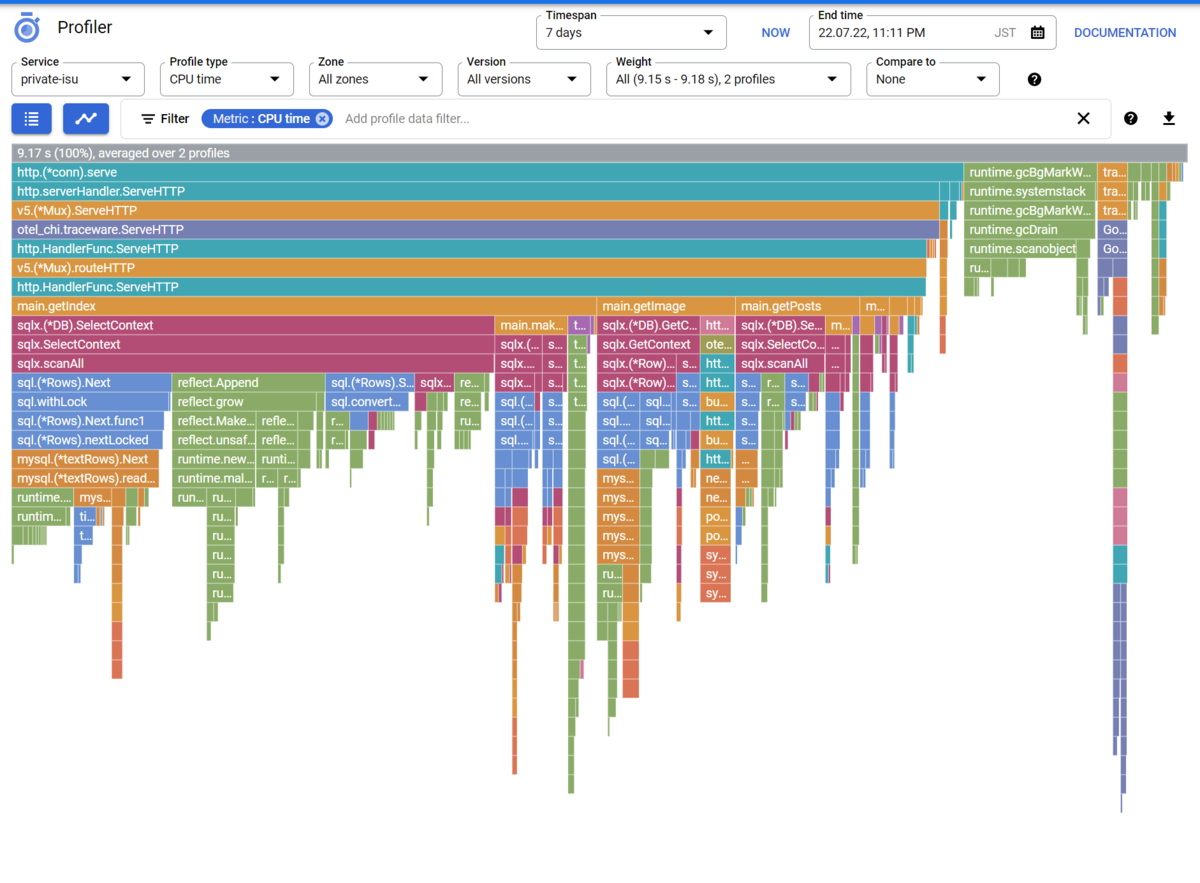Switch to the focused function list view
This screenshot has height=883, width=1200.
tap(32, 118)
